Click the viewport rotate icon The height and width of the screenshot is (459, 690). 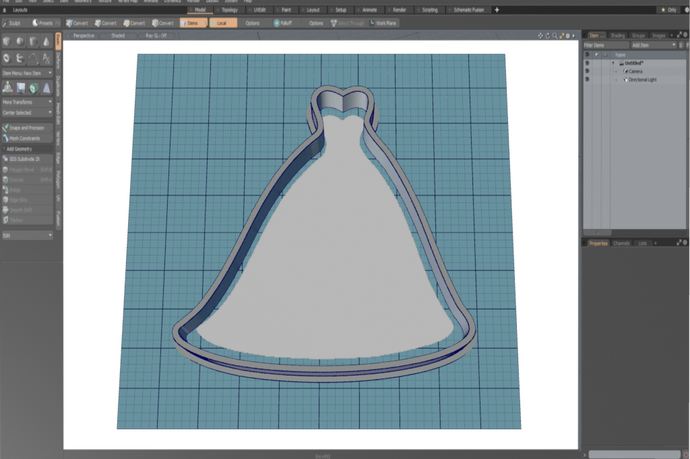pyautogui.click(x=547, y=36)
